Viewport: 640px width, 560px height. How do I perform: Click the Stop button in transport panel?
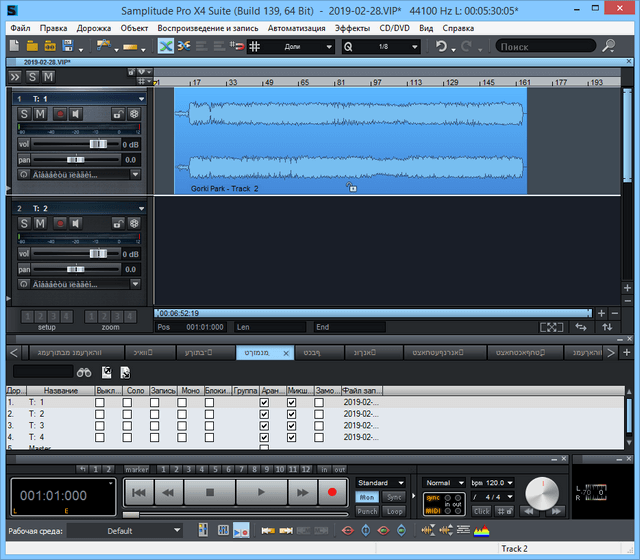click(x=210, y=492)
